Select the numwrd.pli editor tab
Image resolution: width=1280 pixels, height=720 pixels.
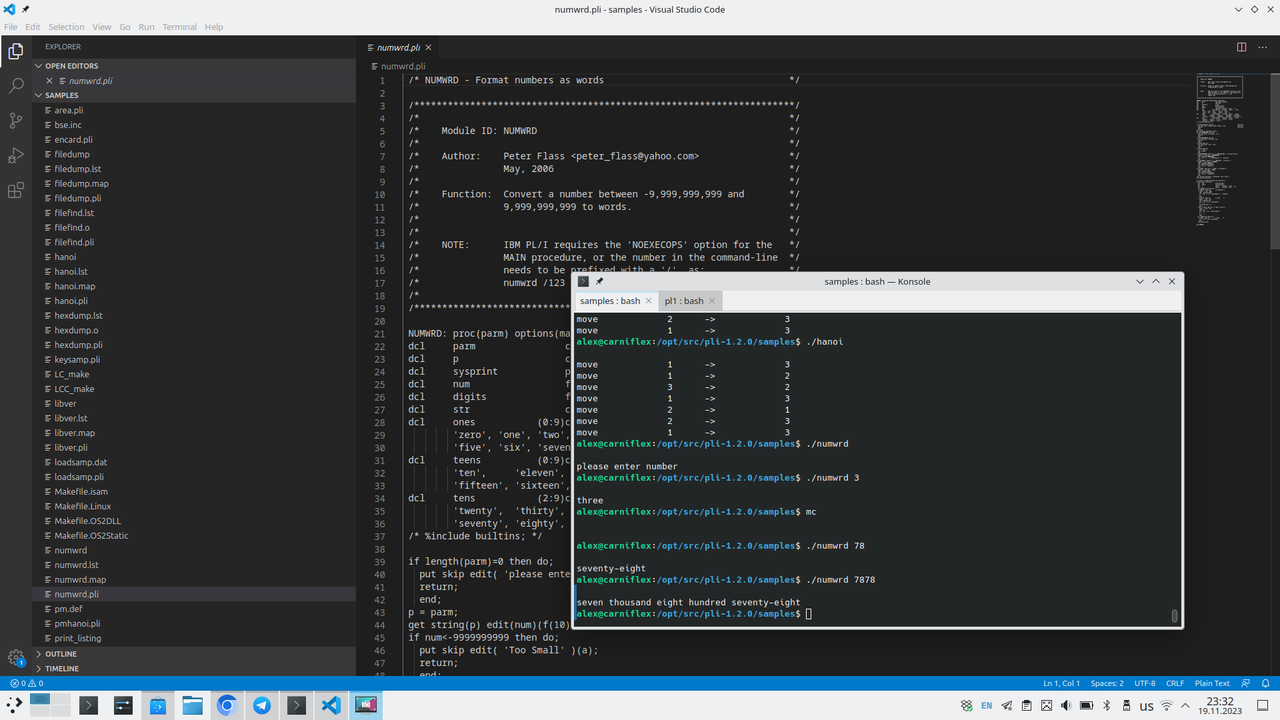click(400, 47)
